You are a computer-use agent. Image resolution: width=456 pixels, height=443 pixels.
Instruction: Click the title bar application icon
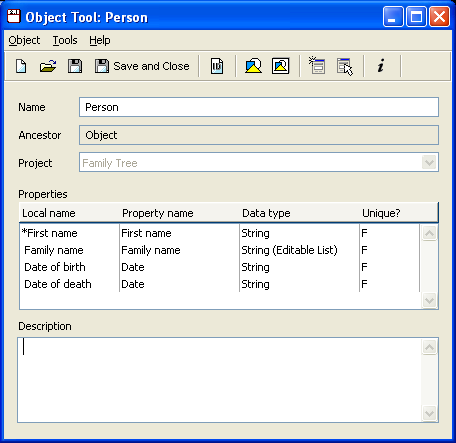click(14, 16)
